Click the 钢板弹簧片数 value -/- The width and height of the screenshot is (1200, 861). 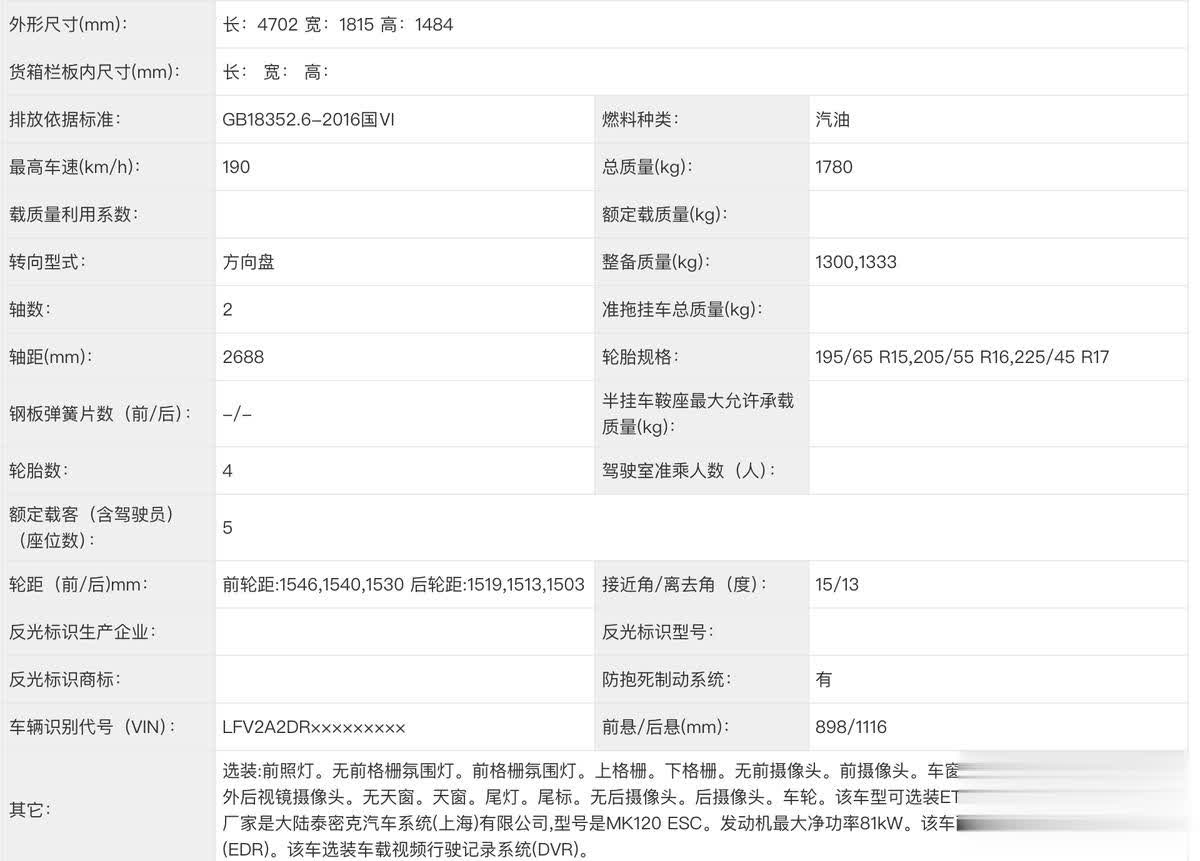pos(237,413)
